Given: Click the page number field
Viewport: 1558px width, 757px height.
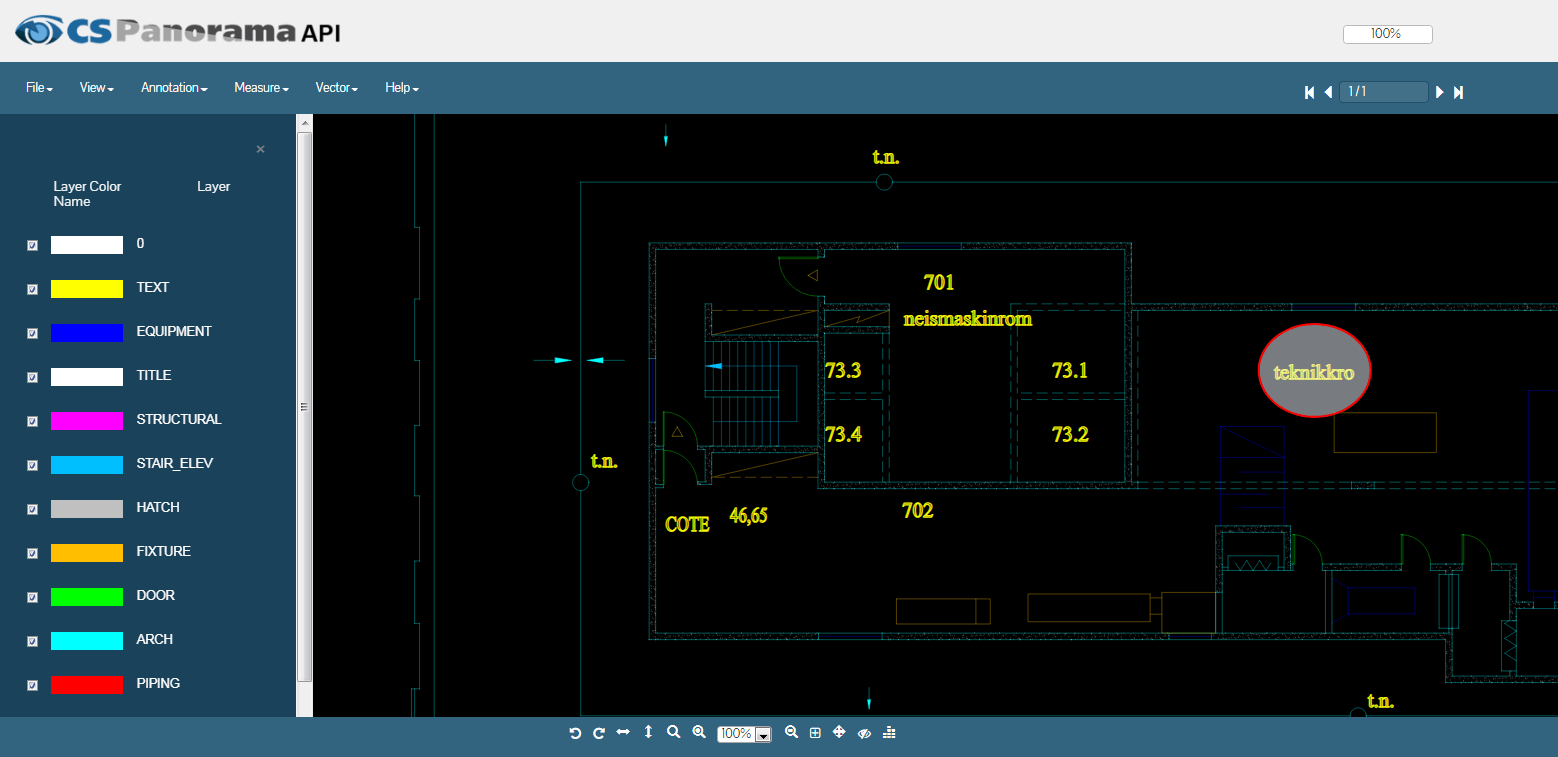Looking at the screenshot, I should pyautogui.click(x=1383, y=92).
